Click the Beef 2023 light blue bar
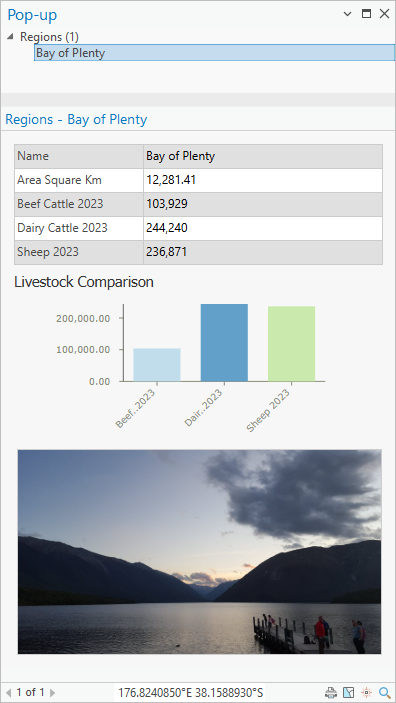The height and width of the screenshot is (703, 396). click(157, 365)
